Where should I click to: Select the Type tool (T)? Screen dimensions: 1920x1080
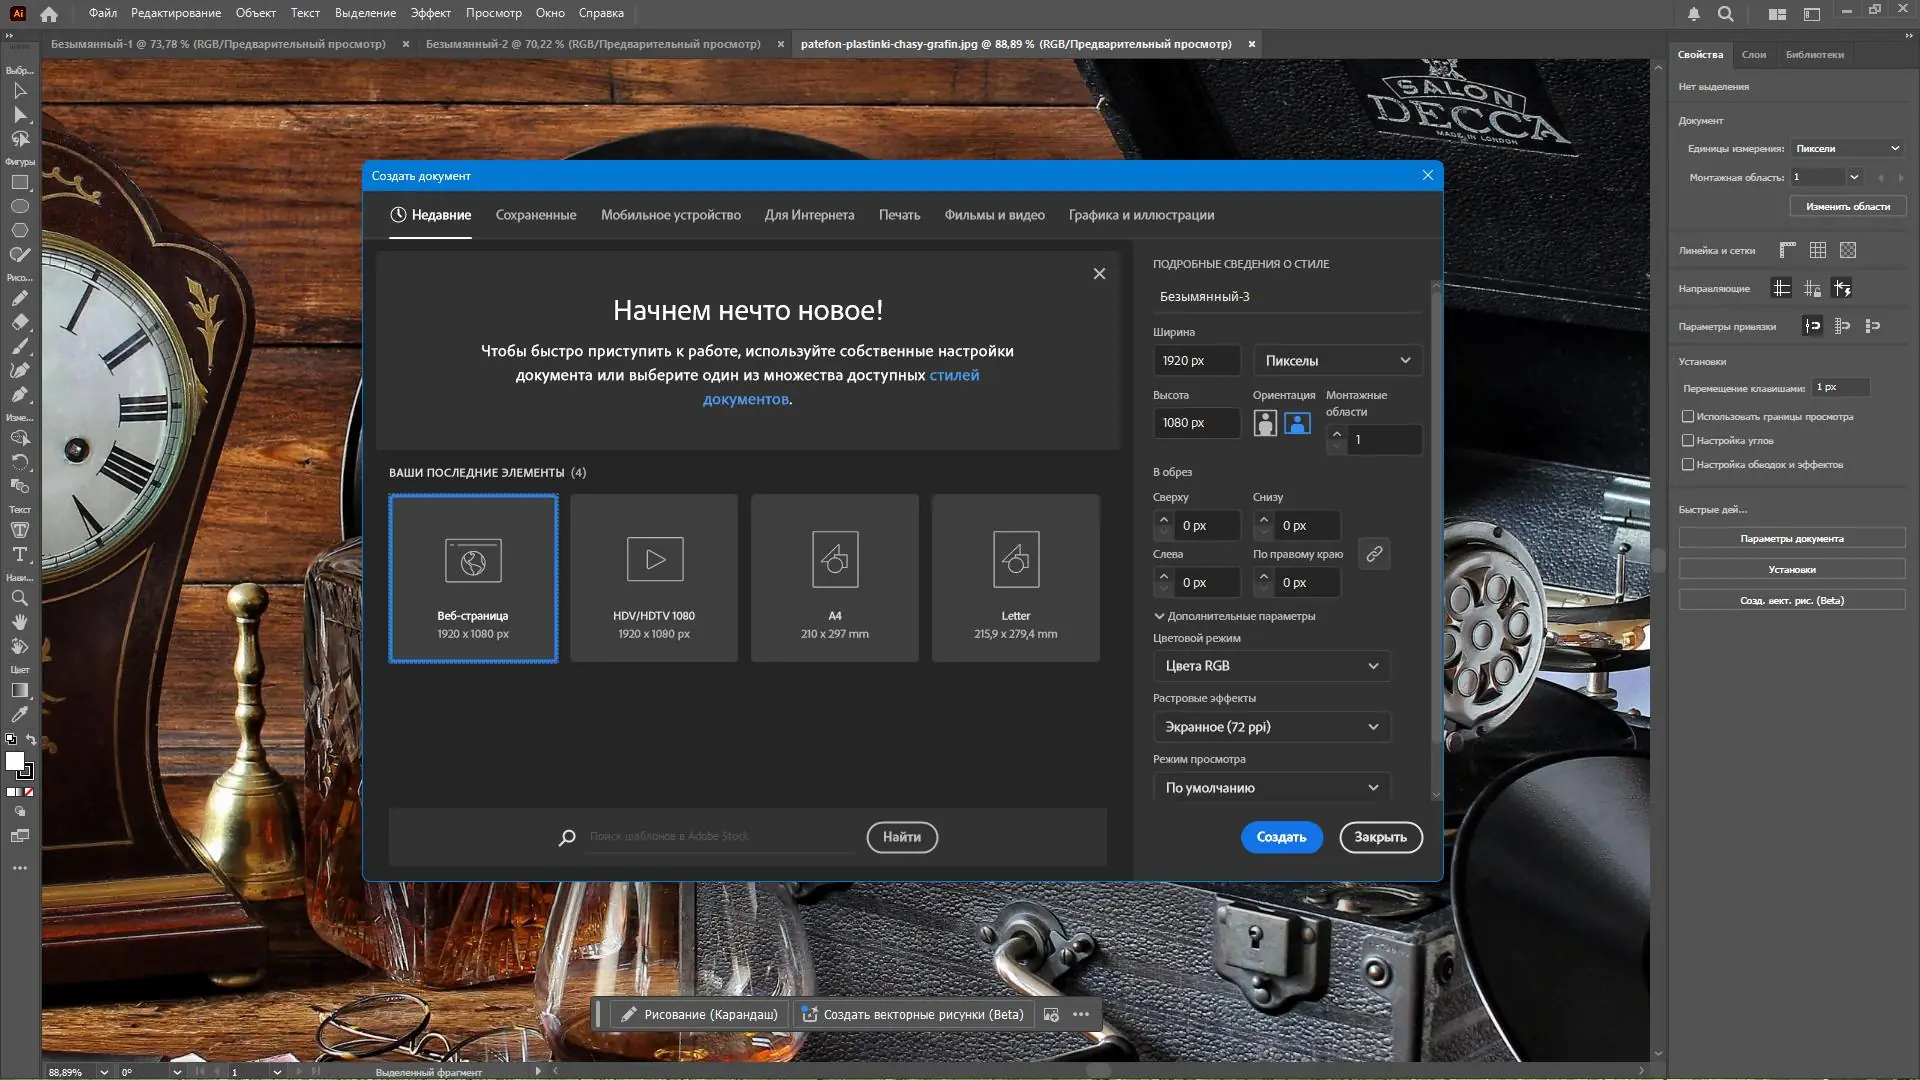coord(20,555)
